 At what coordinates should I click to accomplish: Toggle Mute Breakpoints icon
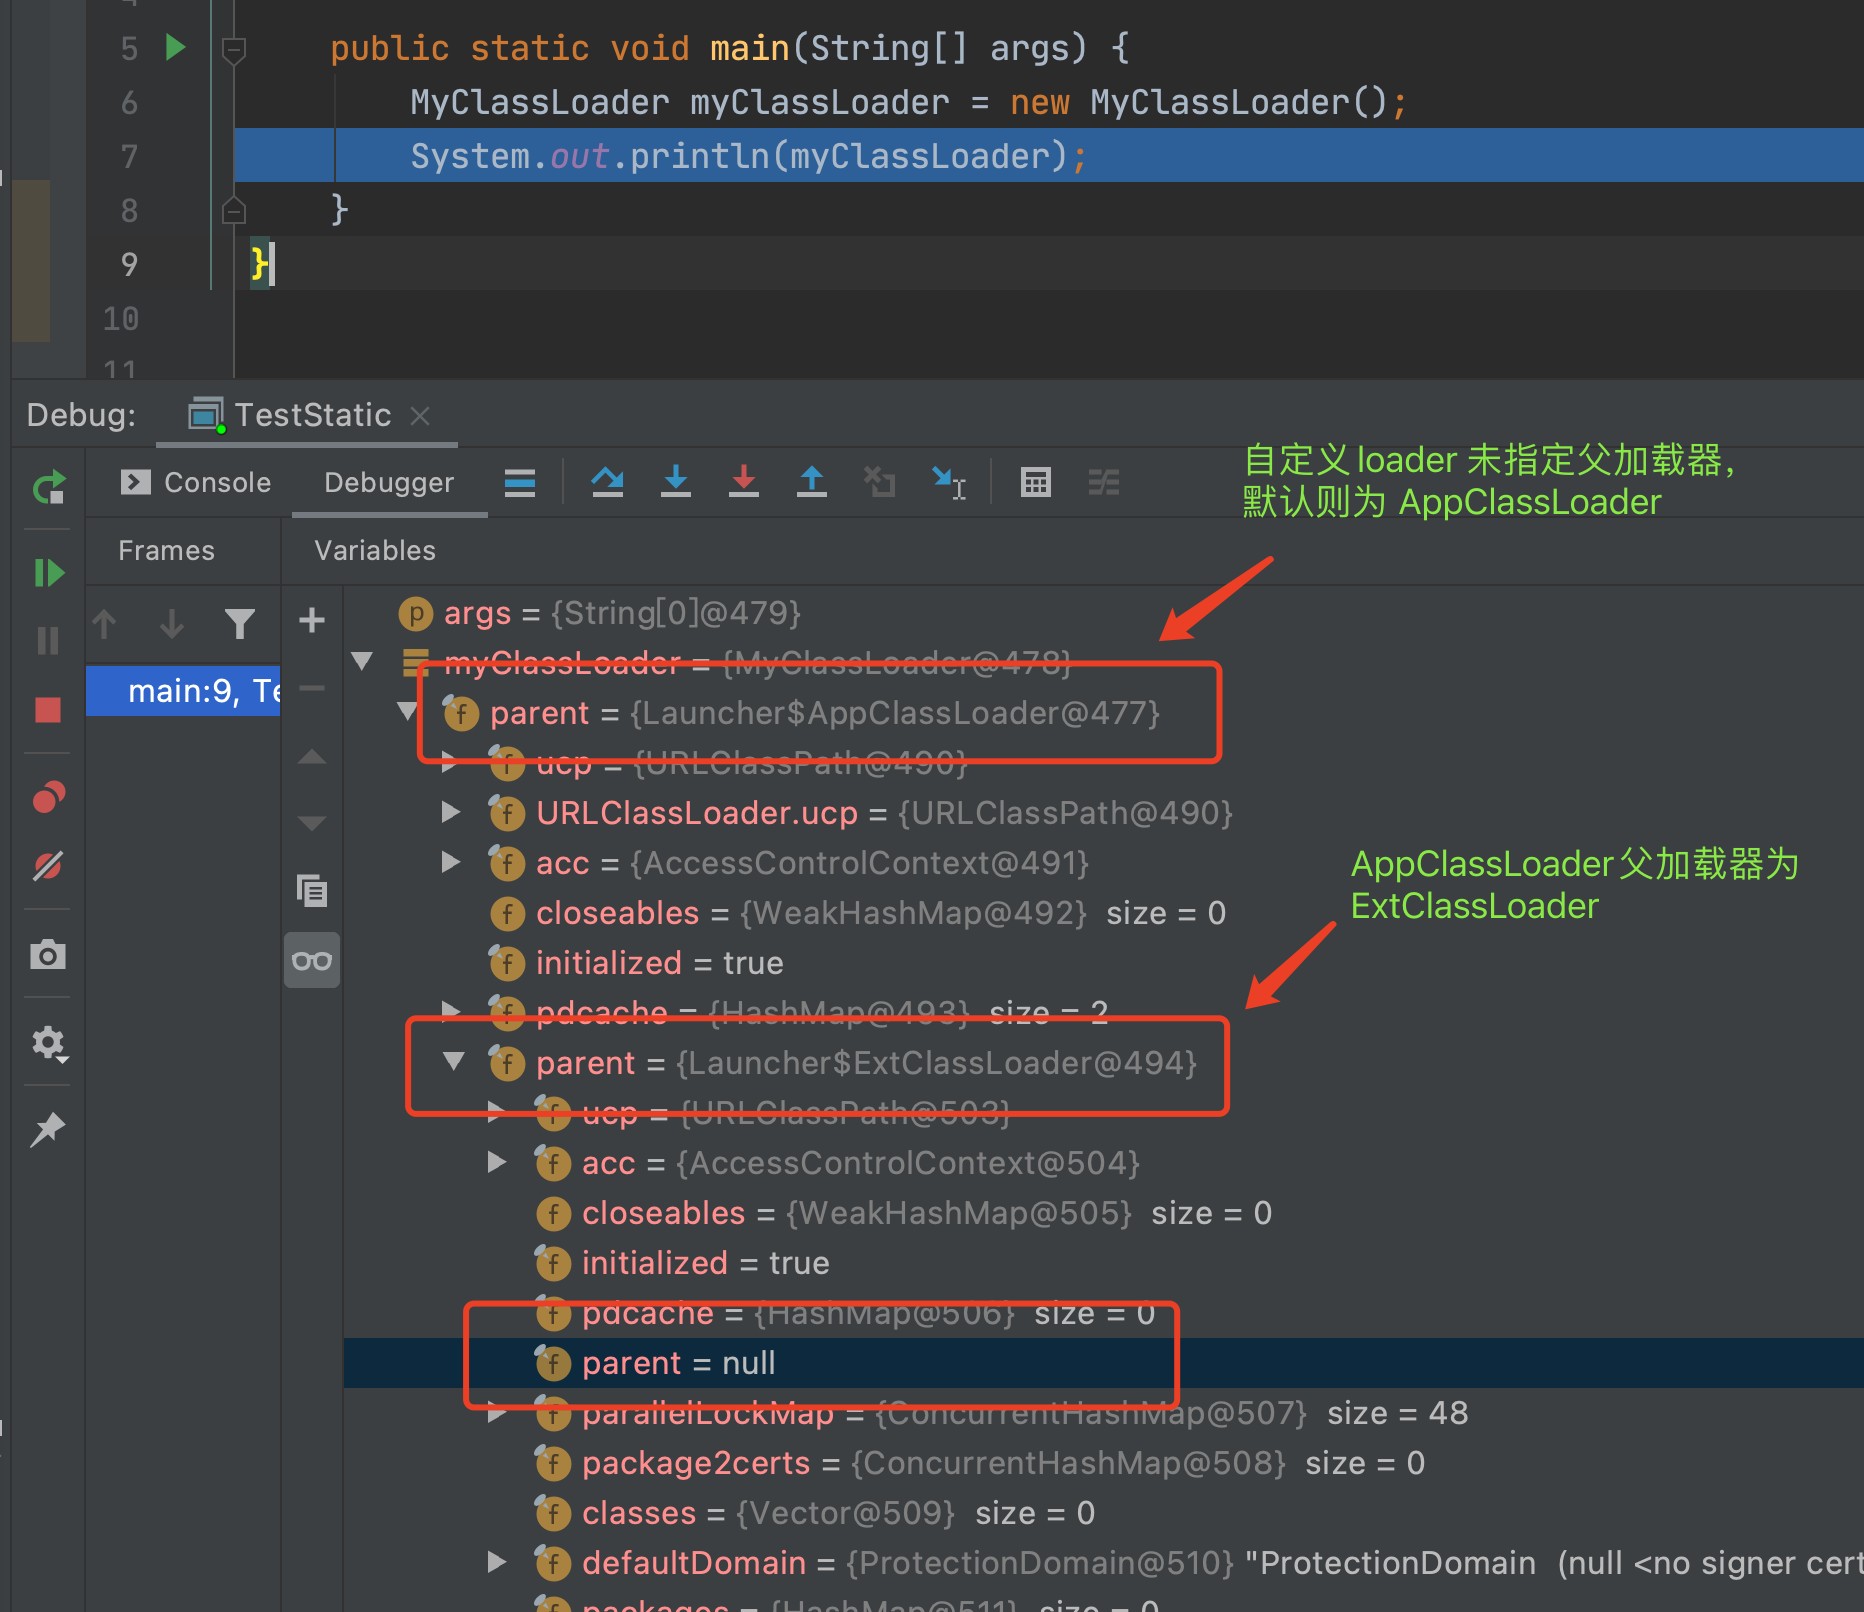click(48, 866)
